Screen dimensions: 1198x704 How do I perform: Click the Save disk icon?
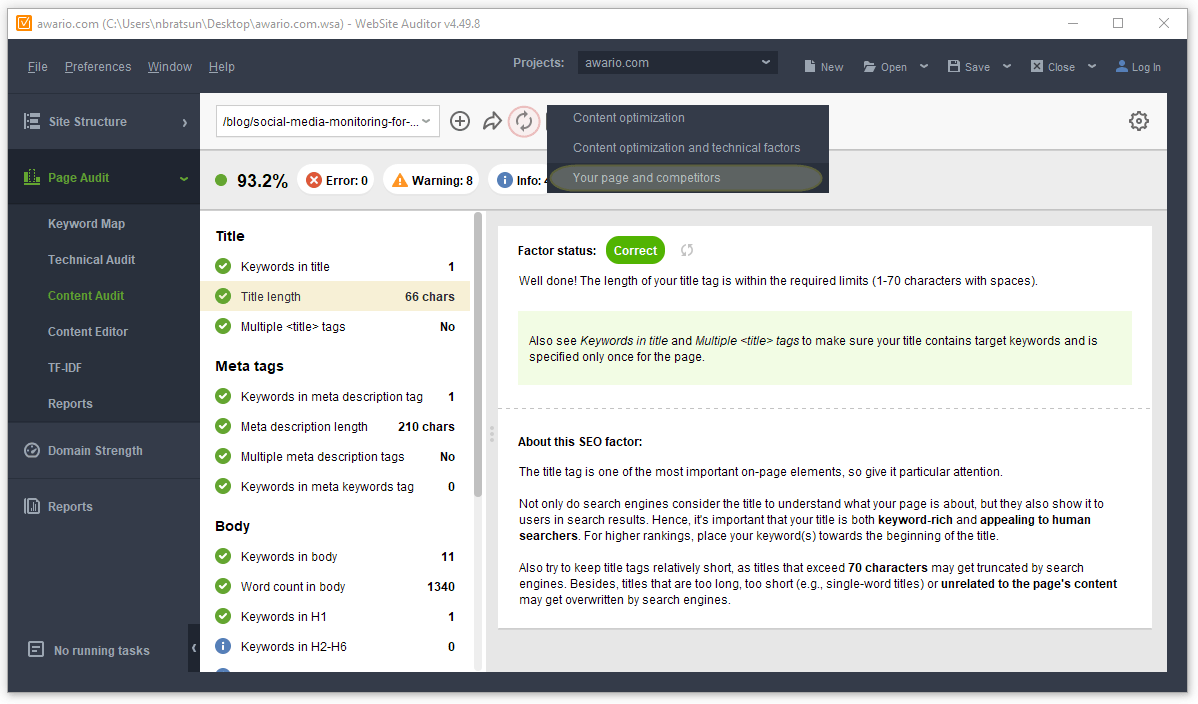click(x=954, y=67)
